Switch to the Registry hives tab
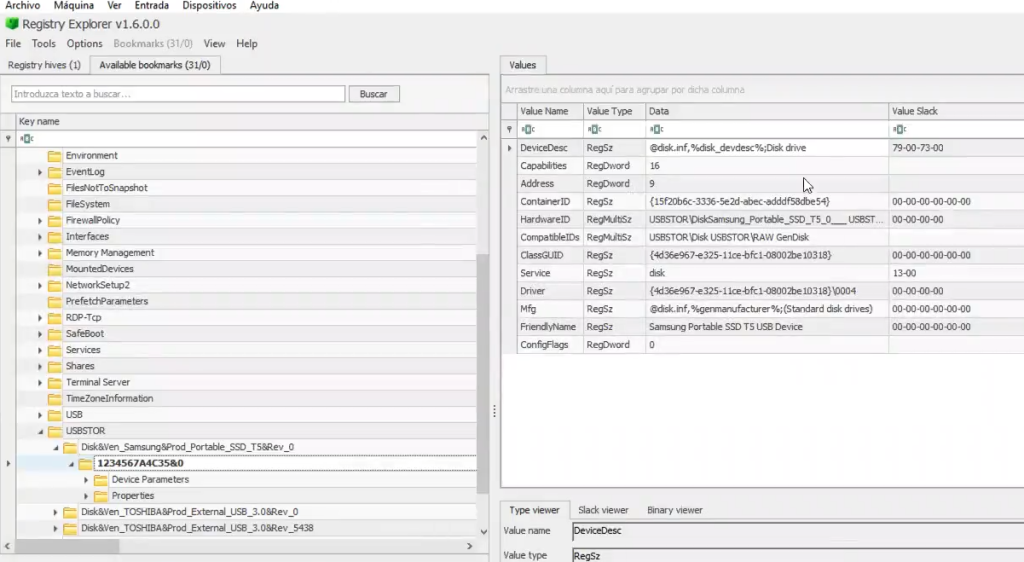Screen dimensions: 1024x562 (x=44, y=65)
